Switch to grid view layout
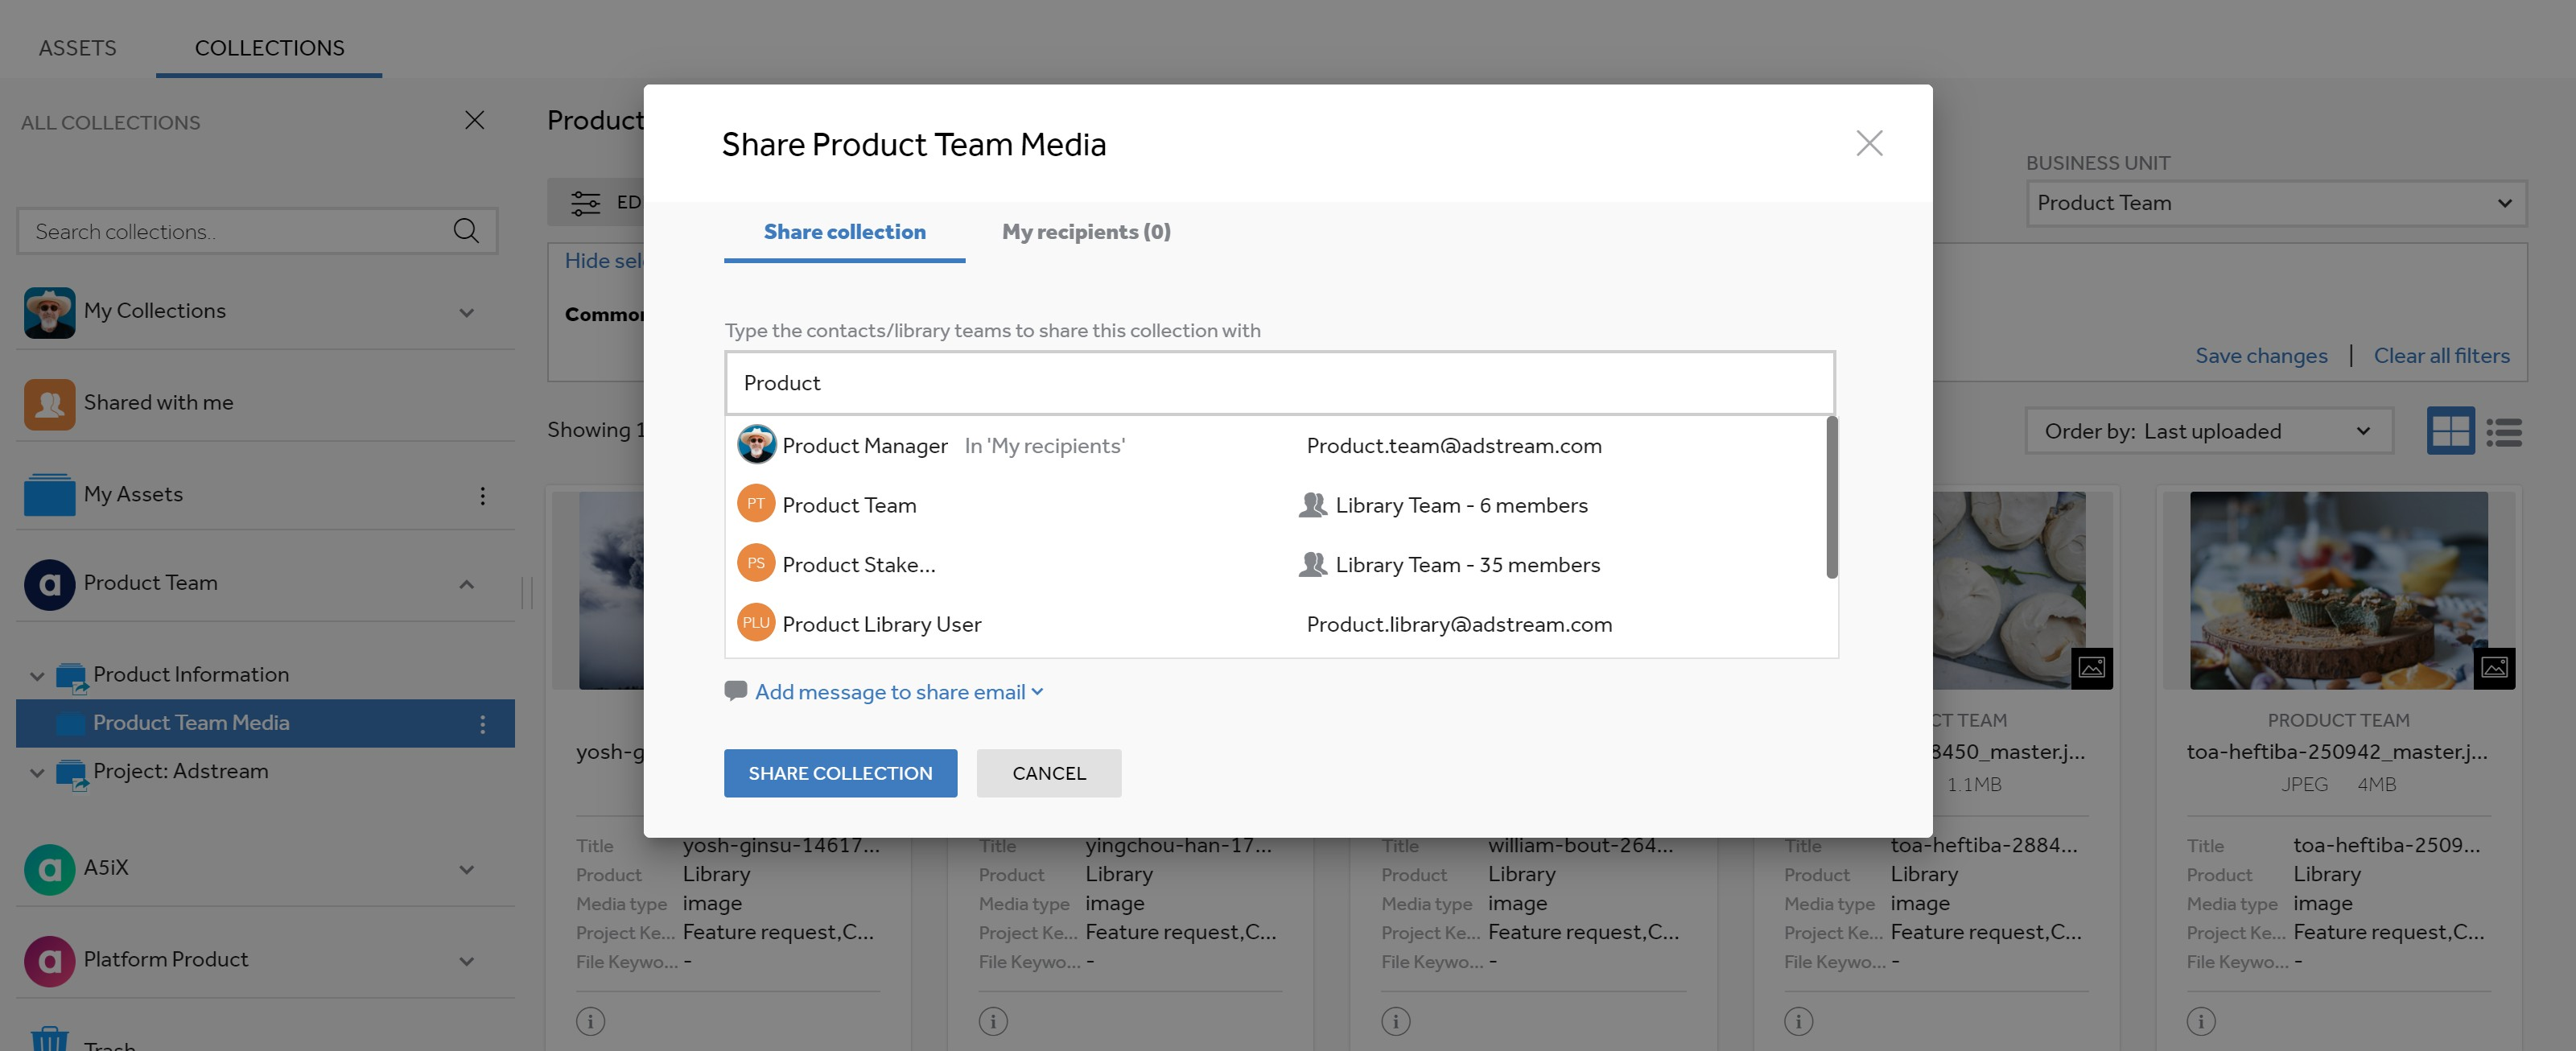 [2450, 430]
